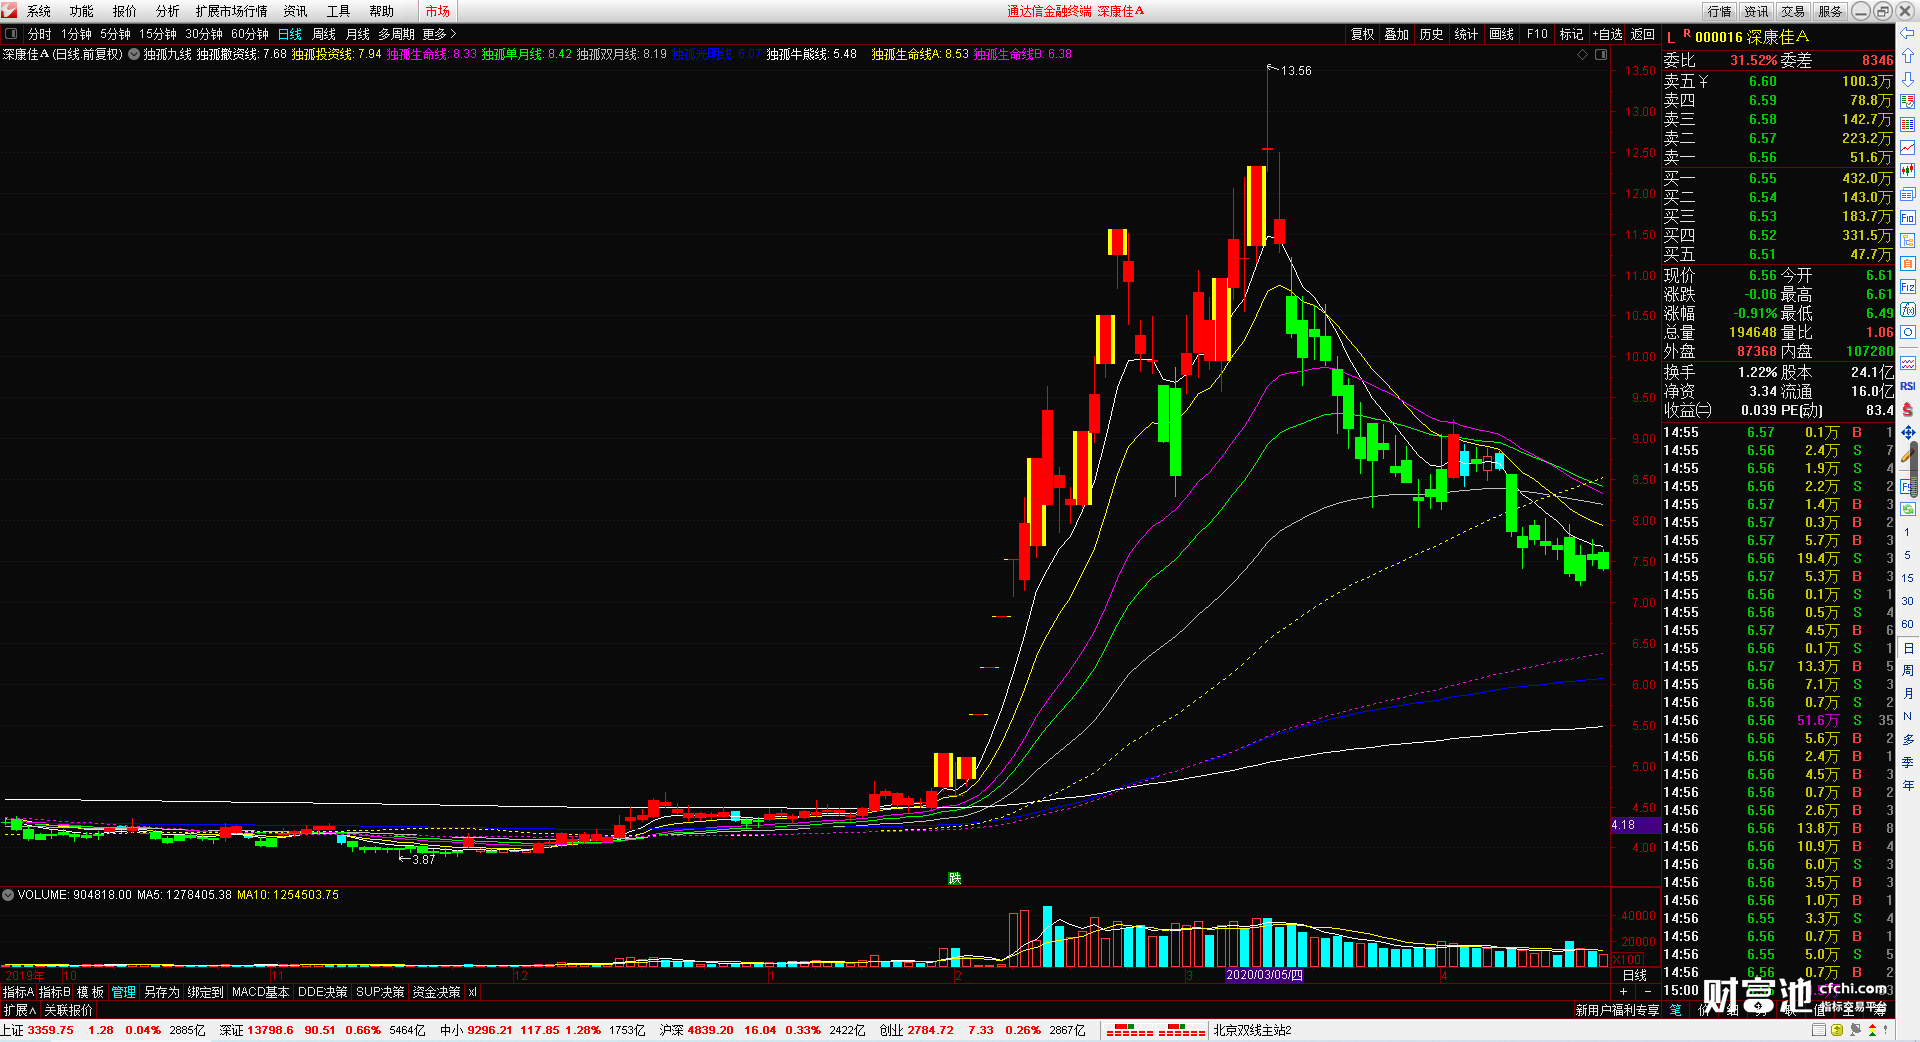Click the plus zoom button under 日线
This screenshot has width=1920, height=1042.
click(x=1623, y=991)
